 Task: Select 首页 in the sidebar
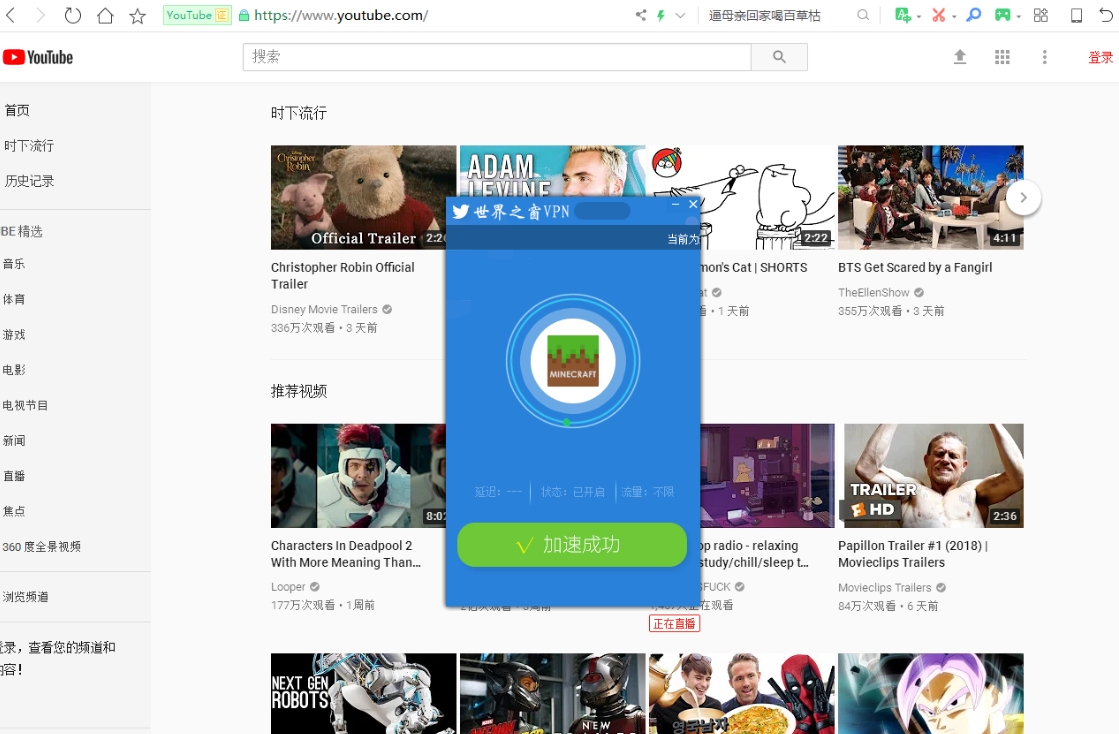click(17, 111)
